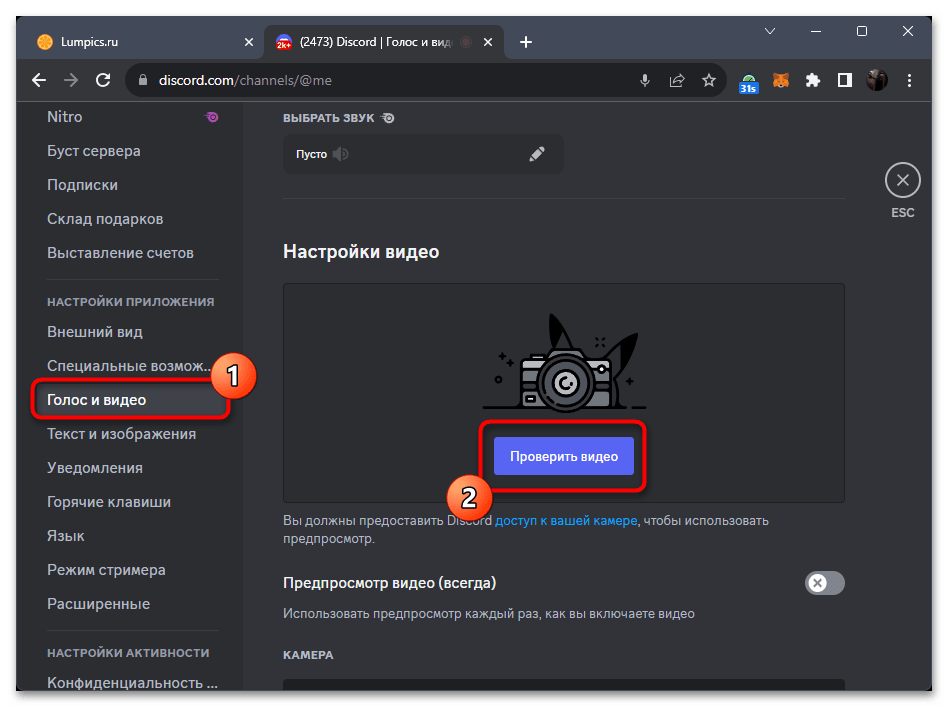Navigate back with the browser back arrow
This screenshot has height=707, width=948.
pyautogui.click(x=38, y=80)
